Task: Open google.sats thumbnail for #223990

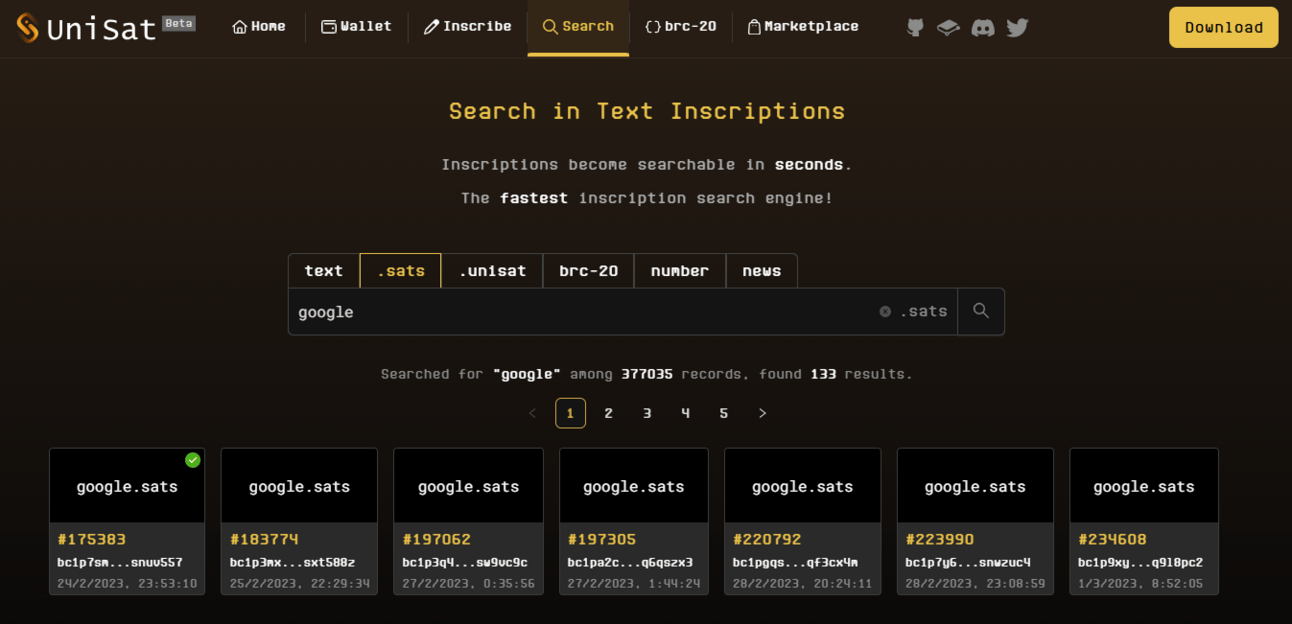Action: [975, 486]
